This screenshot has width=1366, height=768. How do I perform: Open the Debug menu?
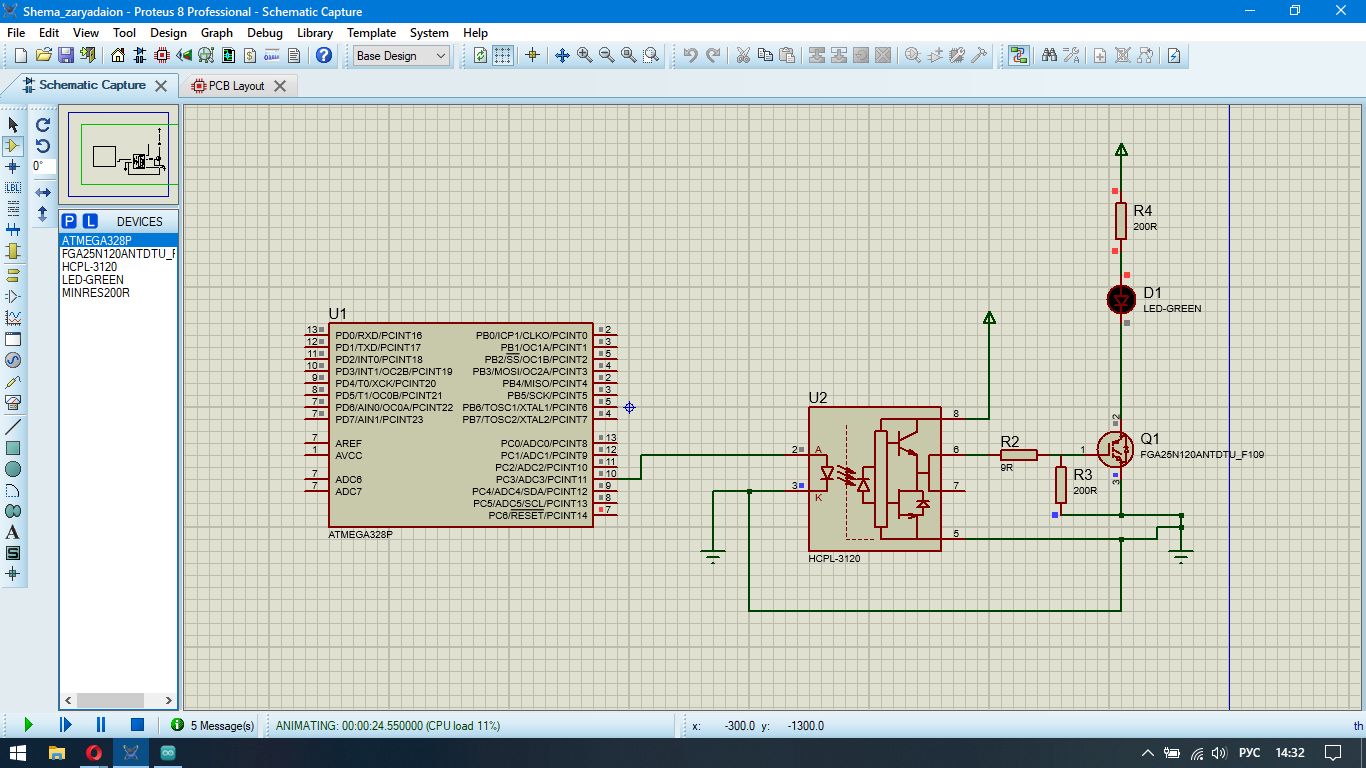coord(265,33)
